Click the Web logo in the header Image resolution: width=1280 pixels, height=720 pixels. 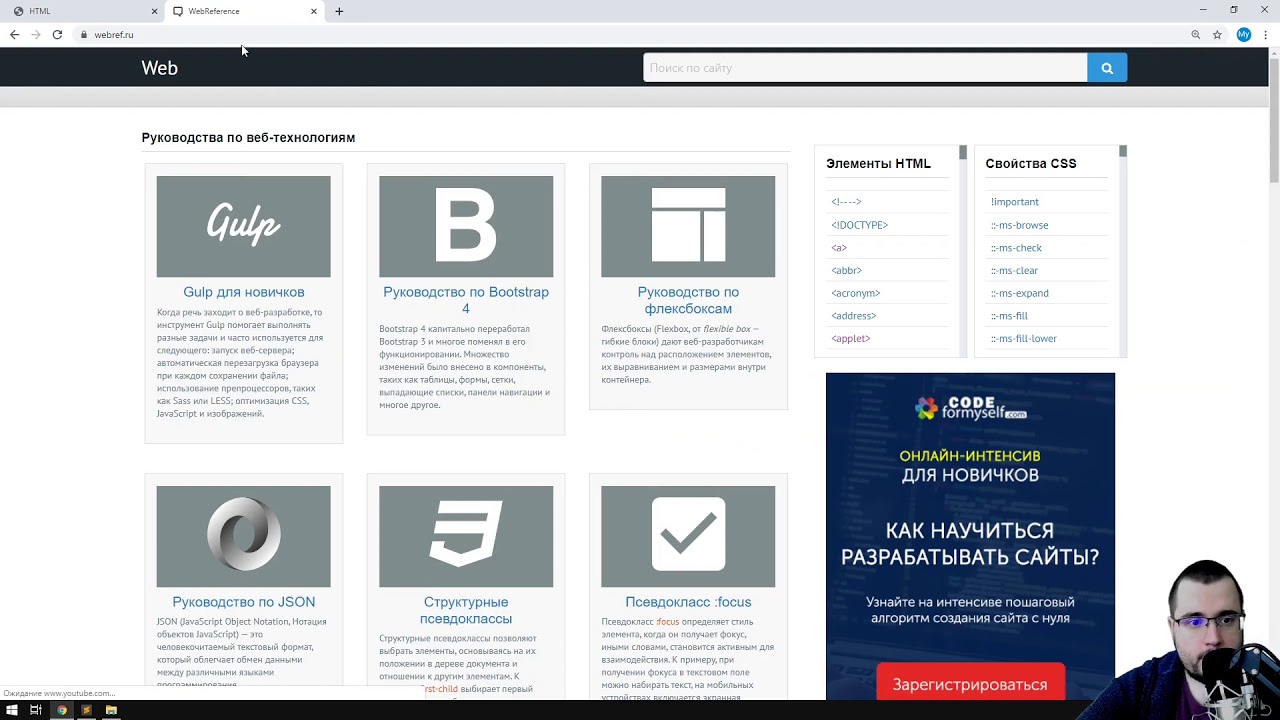(x=159, y=68)
